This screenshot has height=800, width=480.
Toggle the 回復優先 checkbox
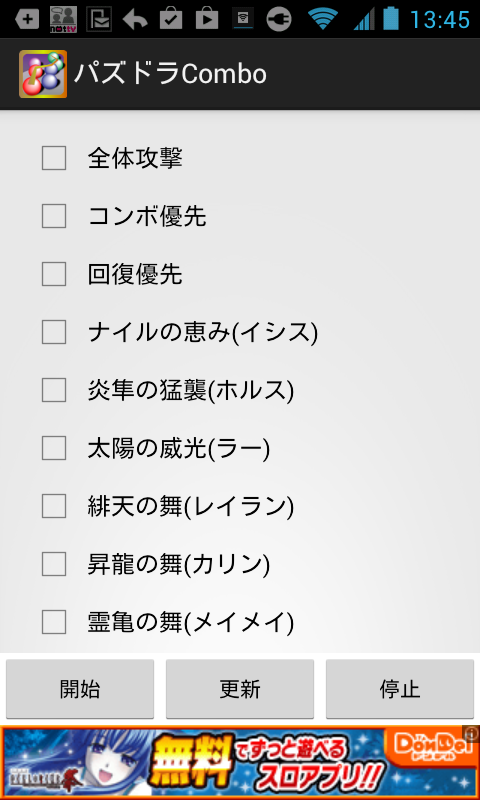54,274
